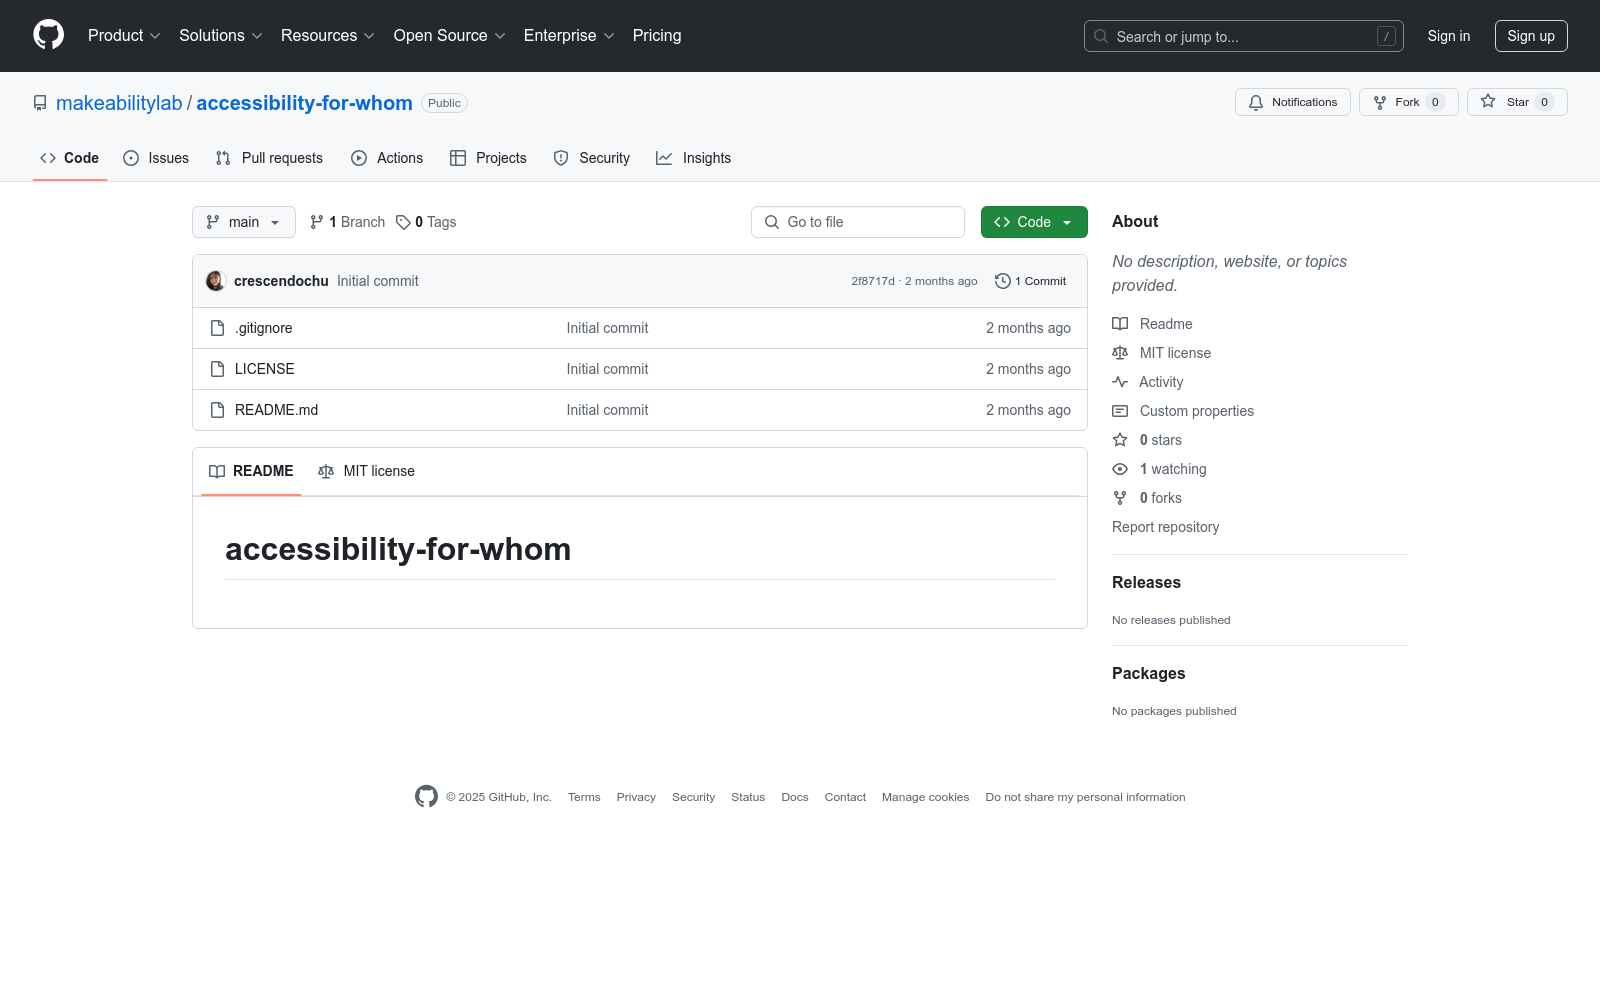Open the README.md file
1600x1000 pixels.
tap(276, 410)
